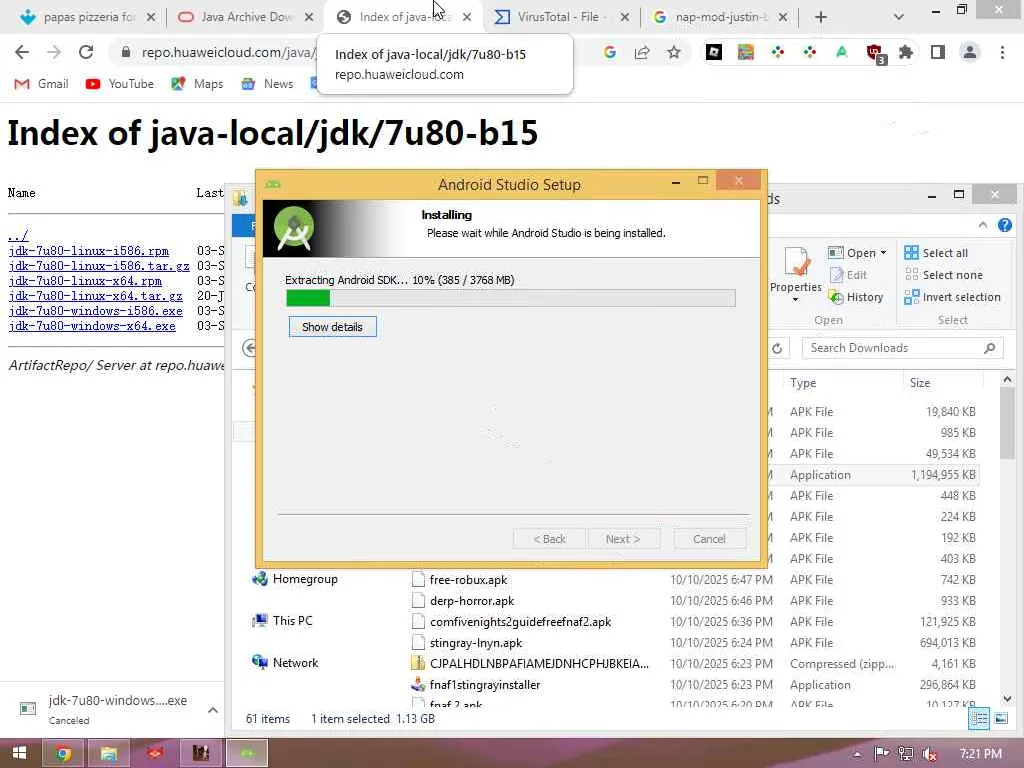Open Explorer help question mark

tap(1005, 225)
